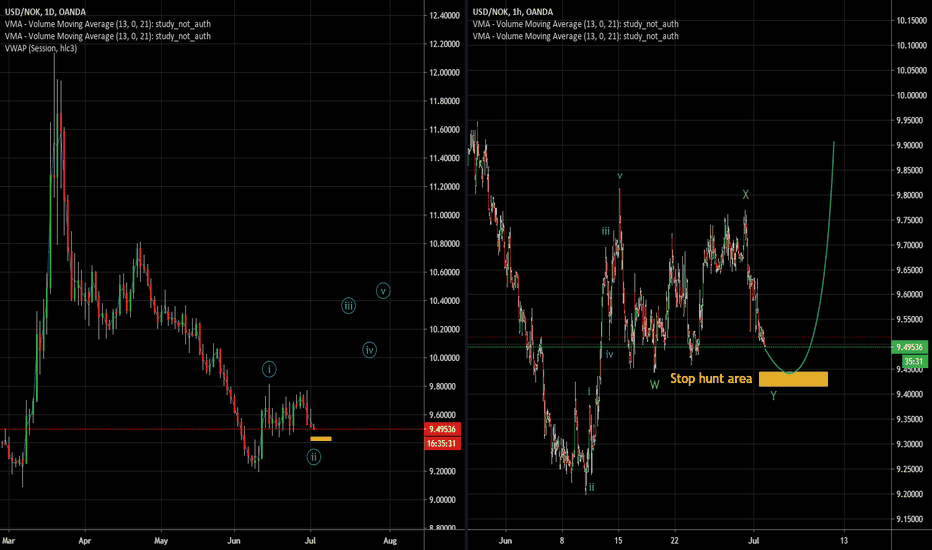Click 12.40000 on the daily price axis
This screenshot has width=932, height=550.
pos(445,15)
